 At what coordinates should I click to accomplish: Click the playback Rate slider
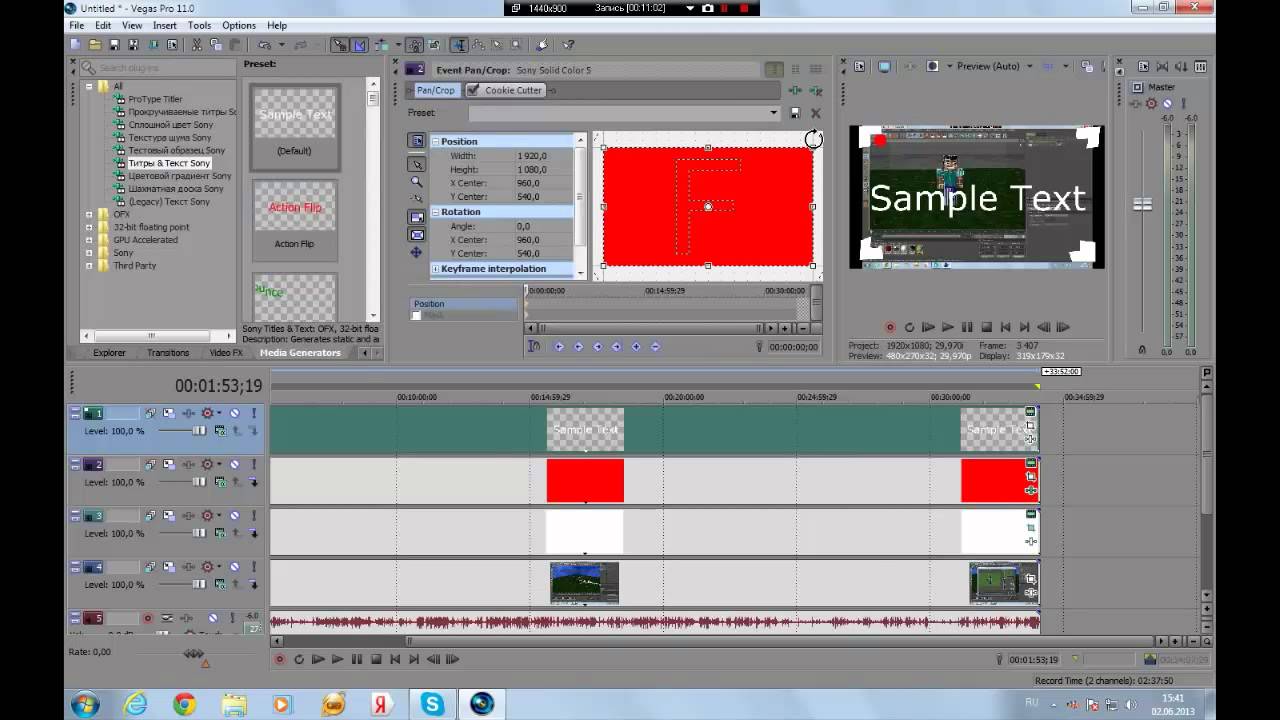click(193, 654)
